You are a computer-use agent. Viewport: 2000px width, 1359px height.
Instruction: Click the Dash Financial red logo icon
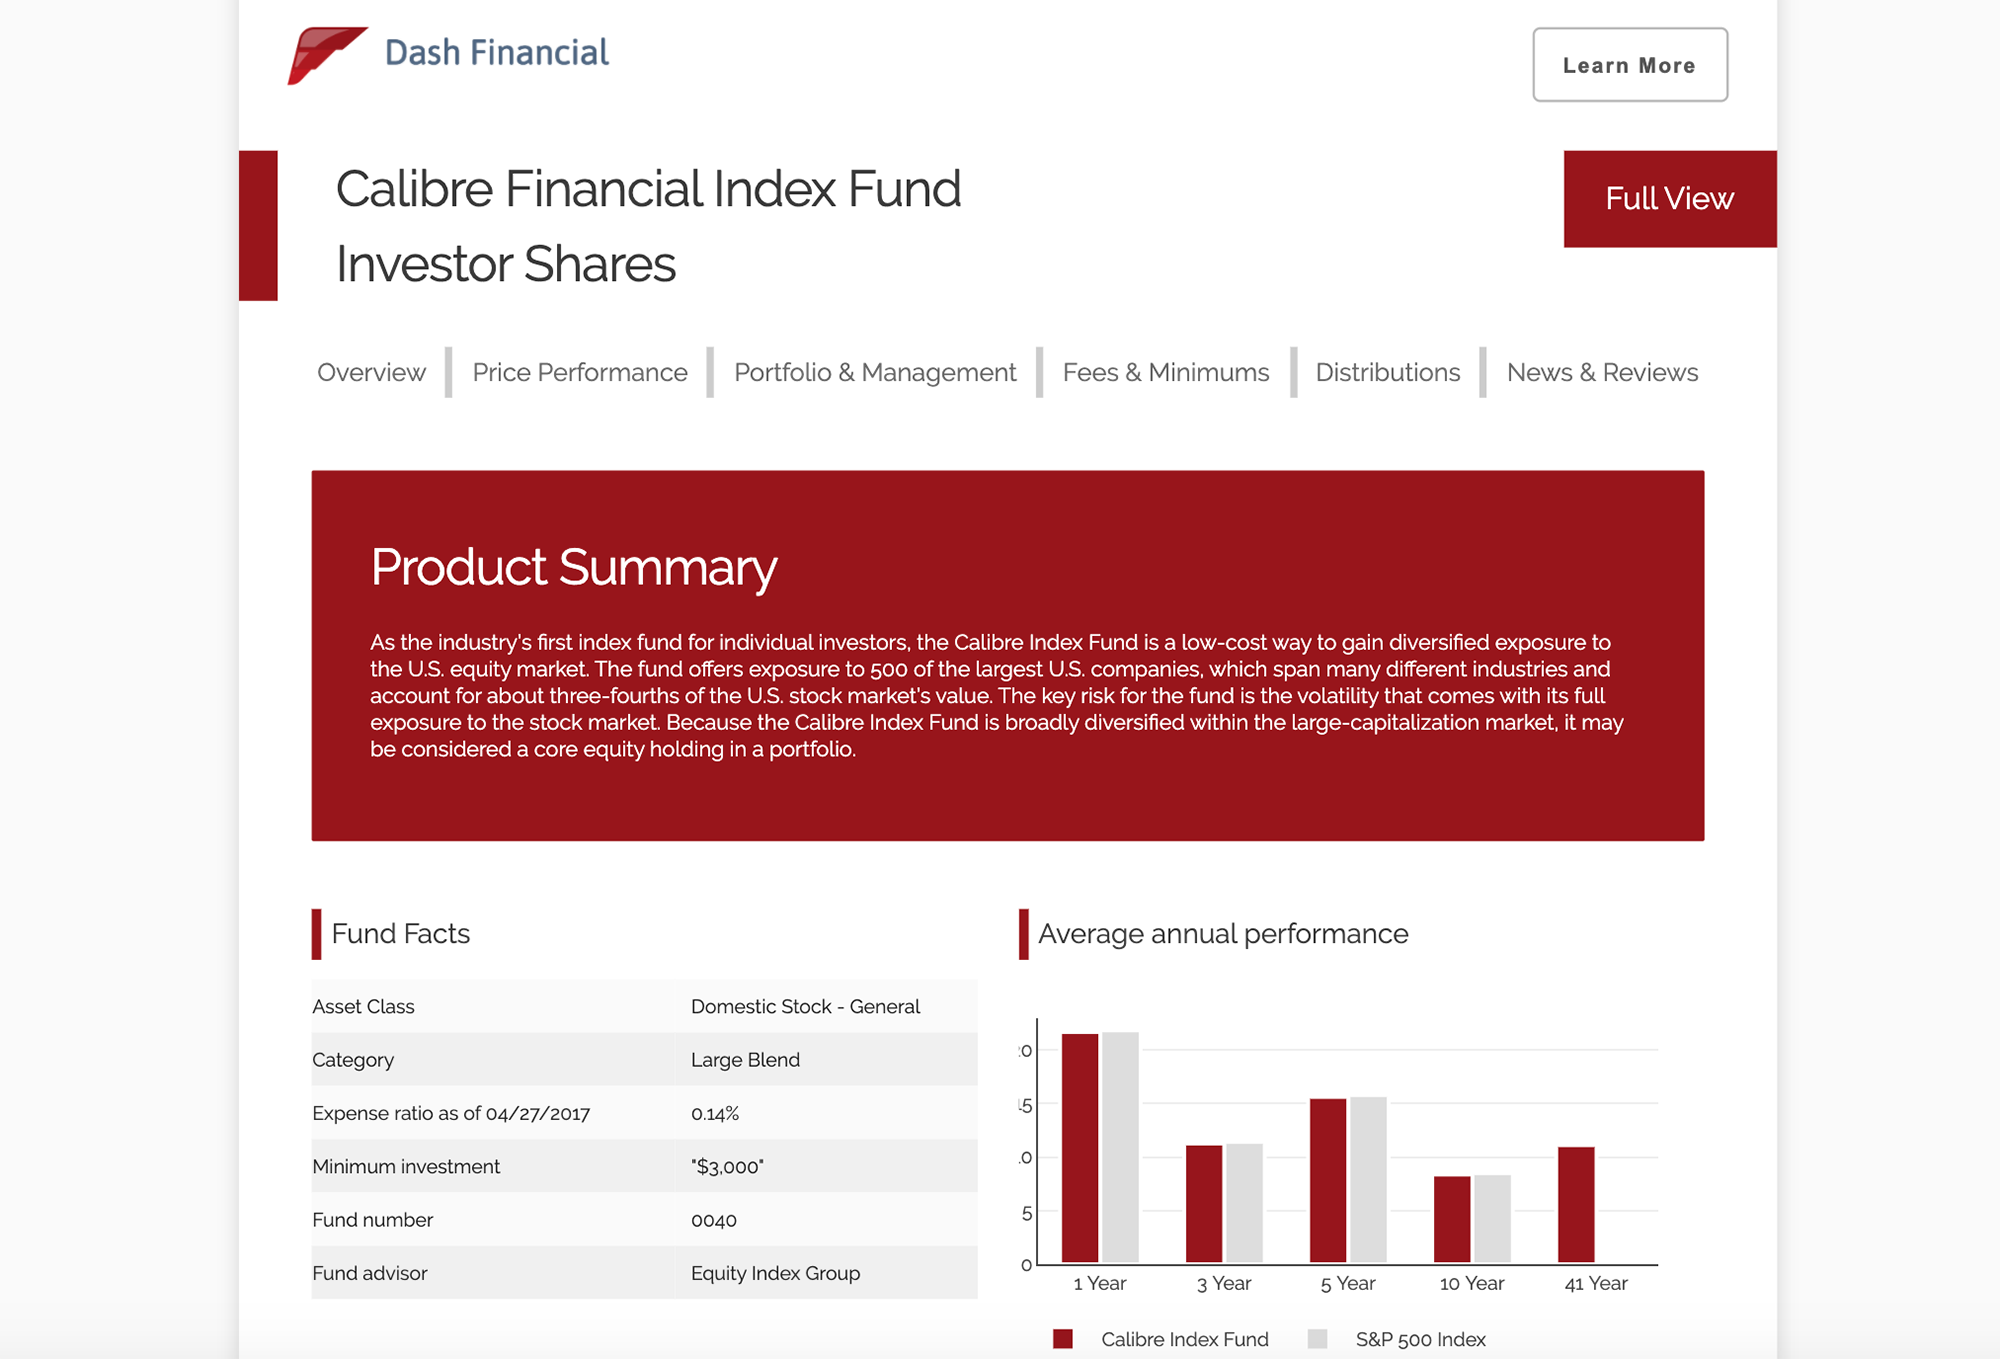coord(324,54)
